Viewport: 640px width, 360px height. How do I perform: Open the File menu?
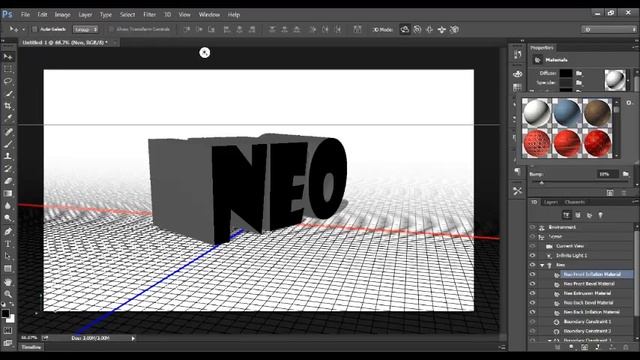25,15
